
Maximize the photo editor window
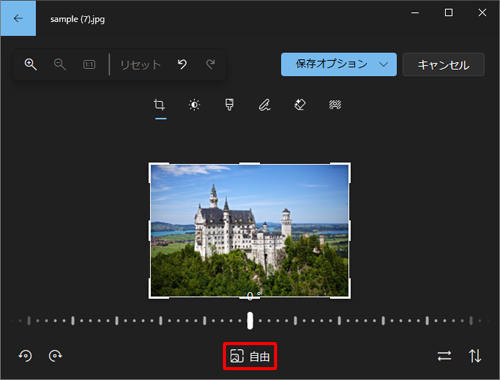coord(449,13)
